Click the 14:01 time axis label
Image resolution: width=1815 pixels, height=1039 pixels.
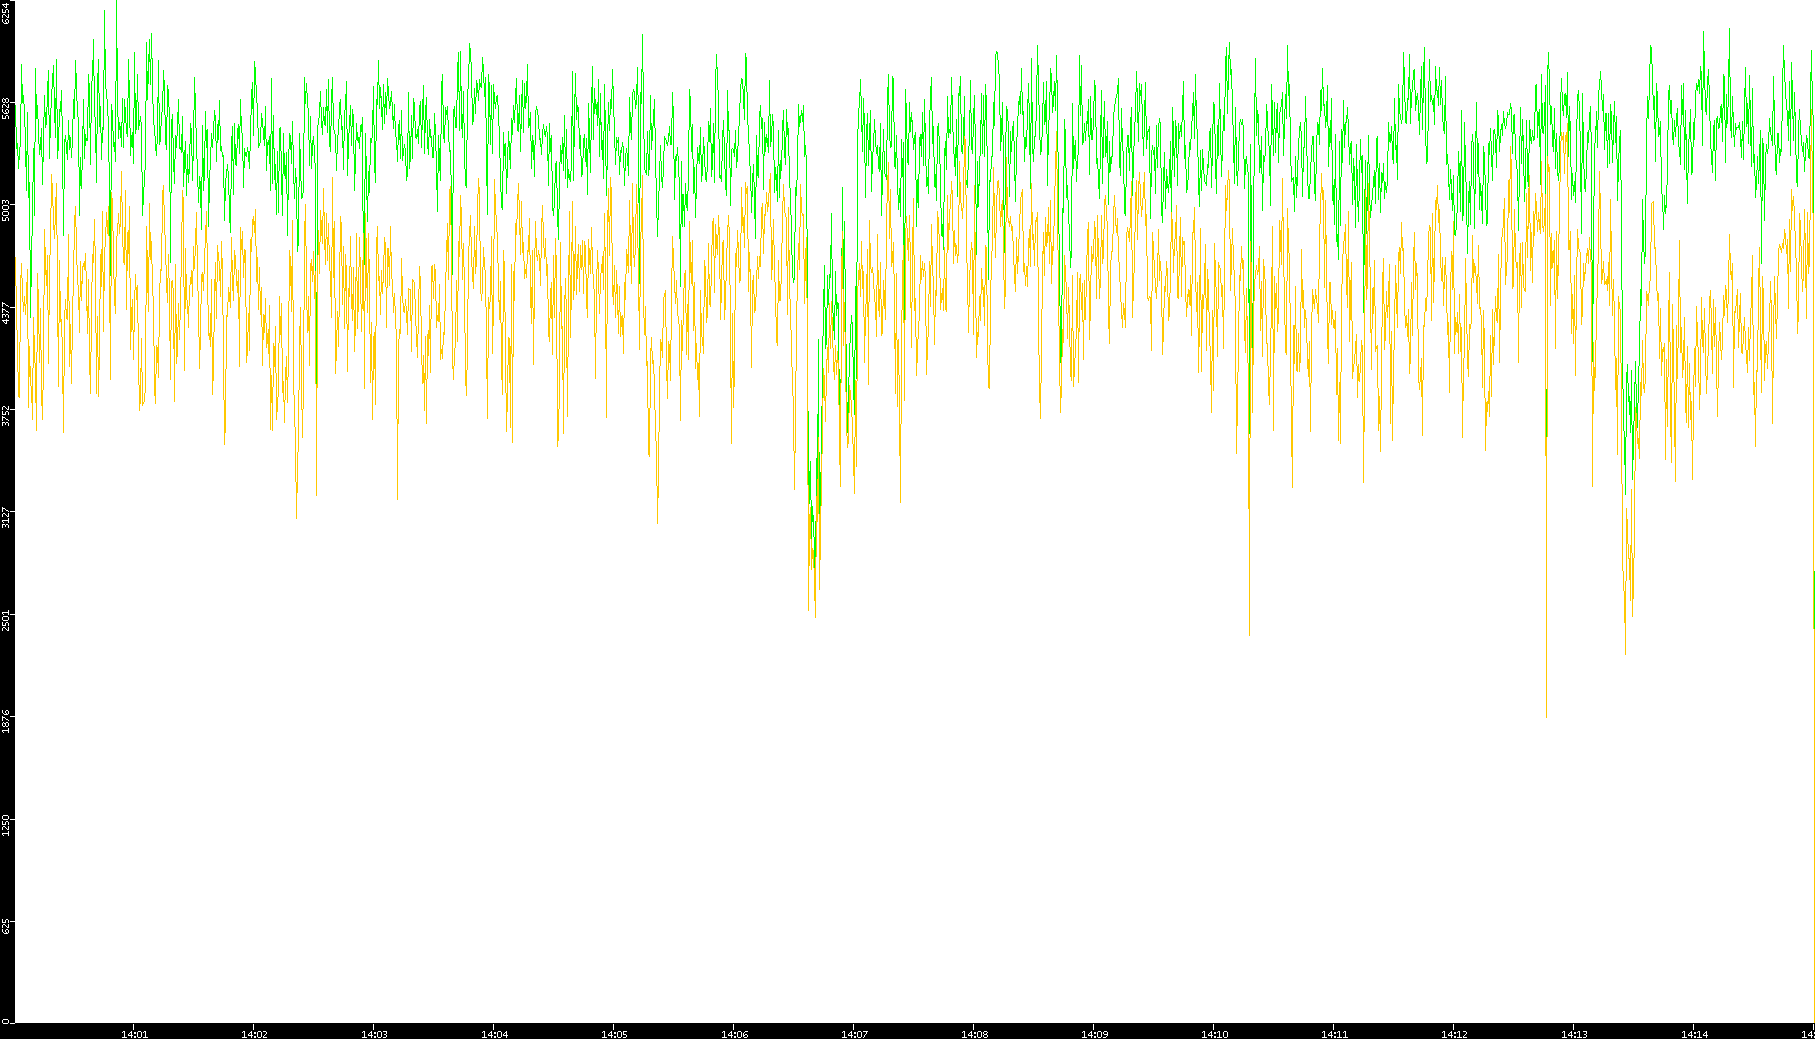(x=134, y=1034)
